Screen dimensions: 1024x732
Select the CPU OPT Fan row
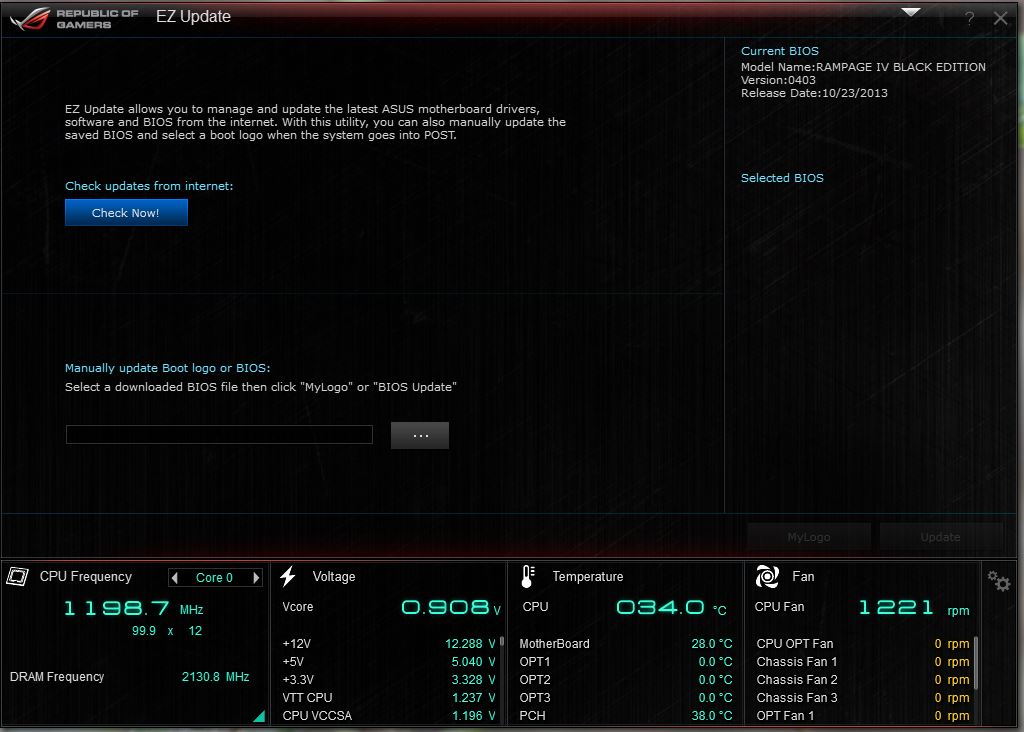tap(863, 644)
